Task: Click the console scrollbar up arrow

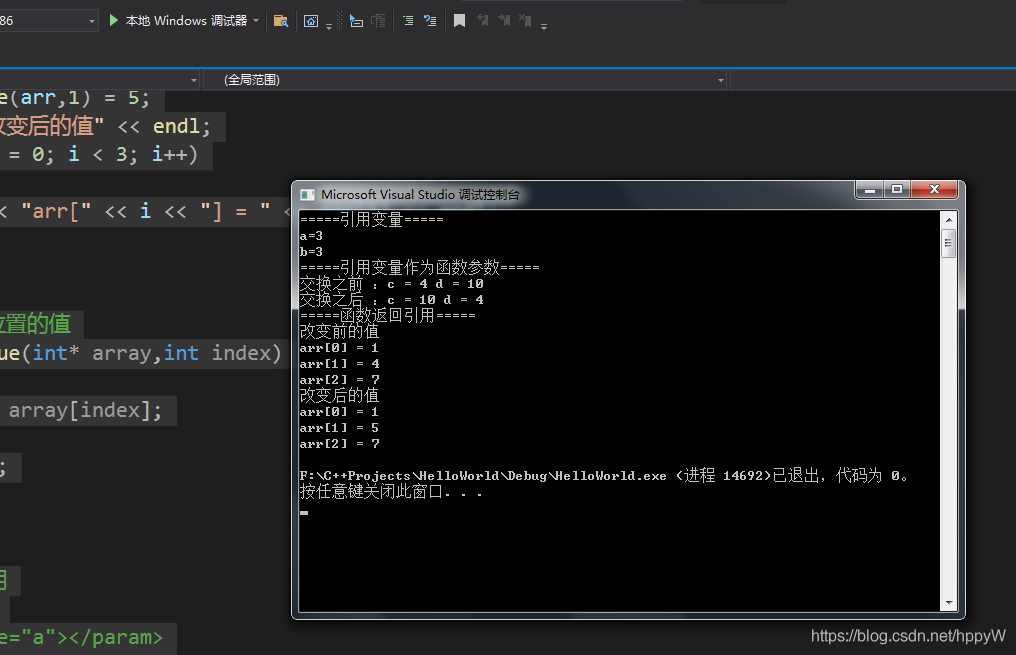Action: pyautogui.click(x=949, y=218)
